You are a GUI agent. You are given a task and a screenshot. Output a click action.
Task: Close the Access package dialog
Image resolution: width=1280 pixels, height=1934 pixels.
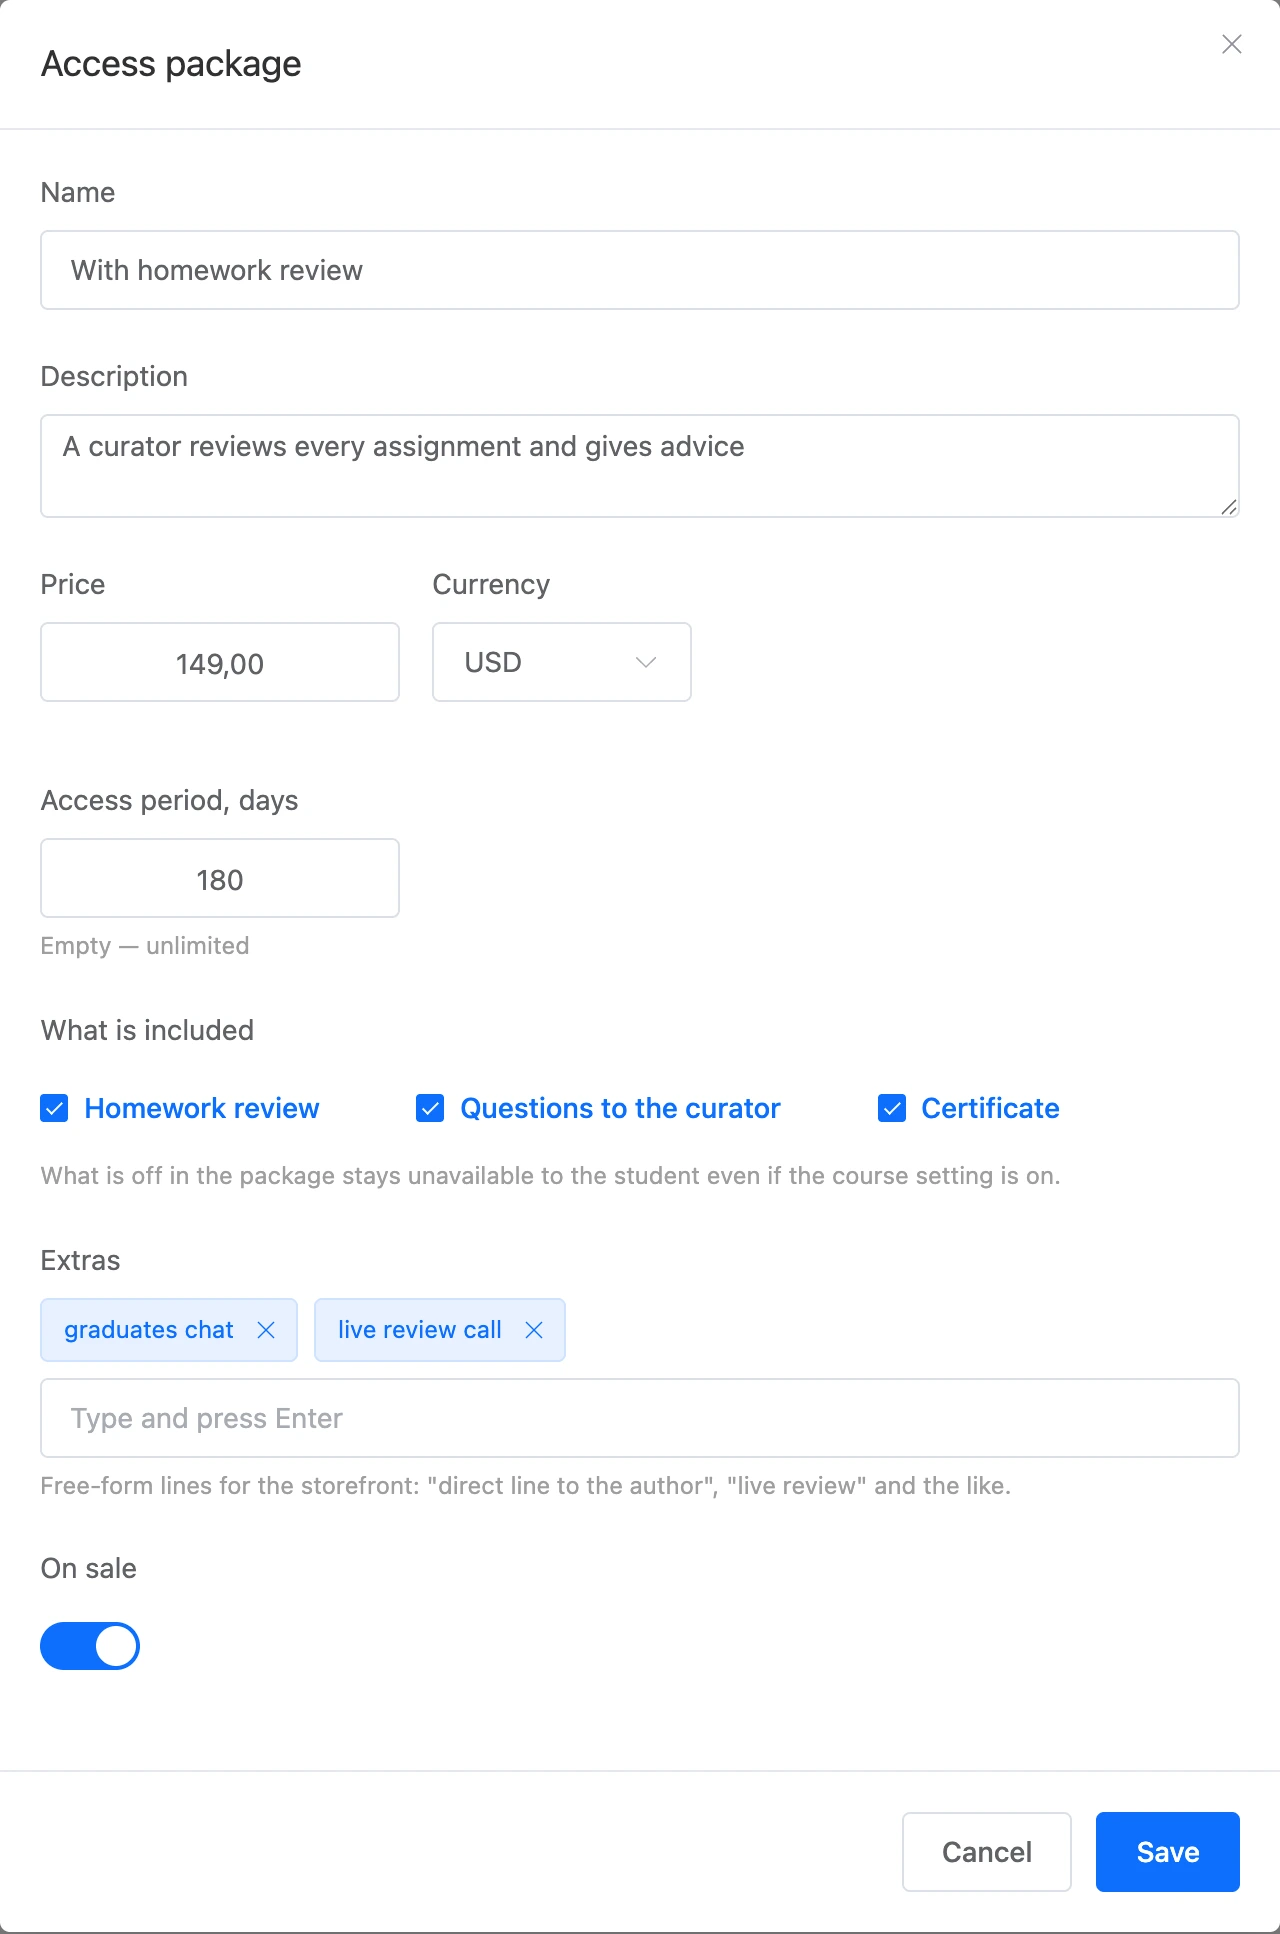(1232, 44)
